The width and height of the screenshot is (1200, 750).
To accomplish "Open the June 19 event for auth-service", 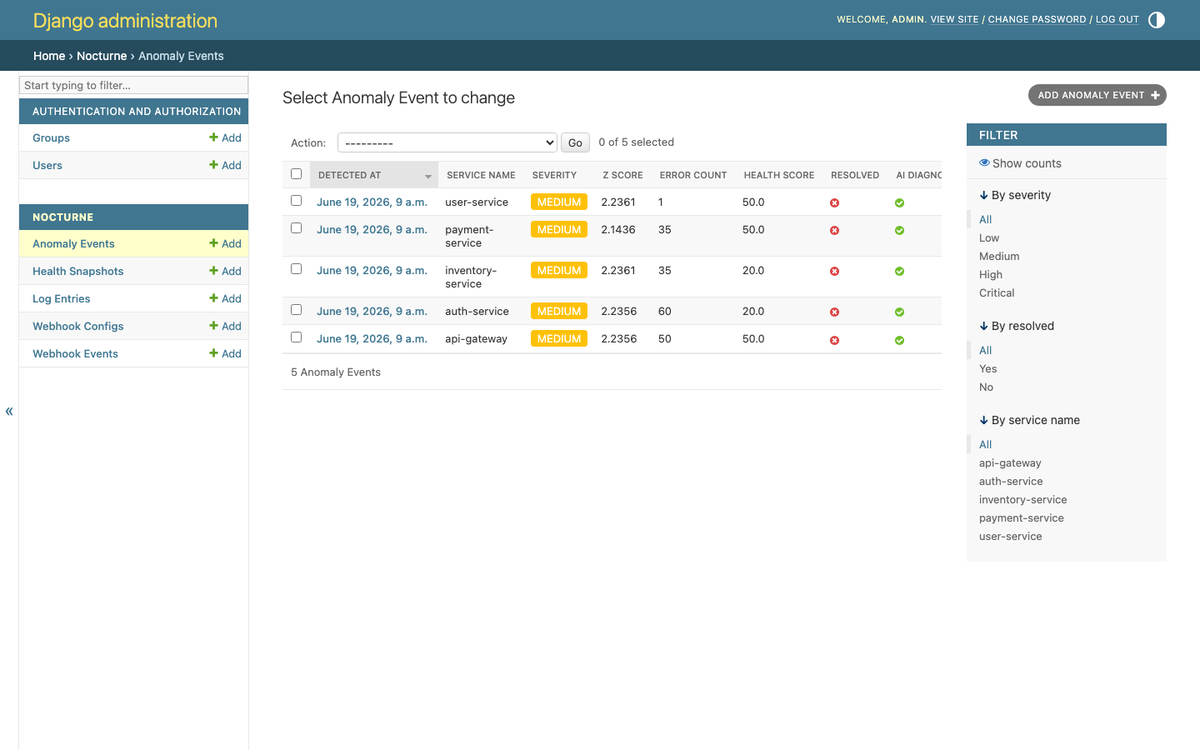I will (372, 311).
